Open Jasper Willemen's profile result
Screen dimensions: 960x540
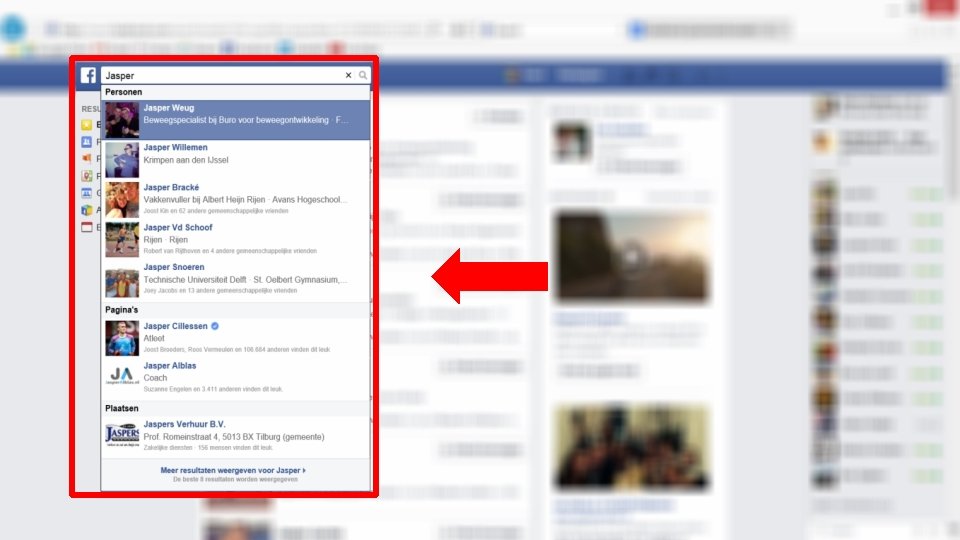236,159
